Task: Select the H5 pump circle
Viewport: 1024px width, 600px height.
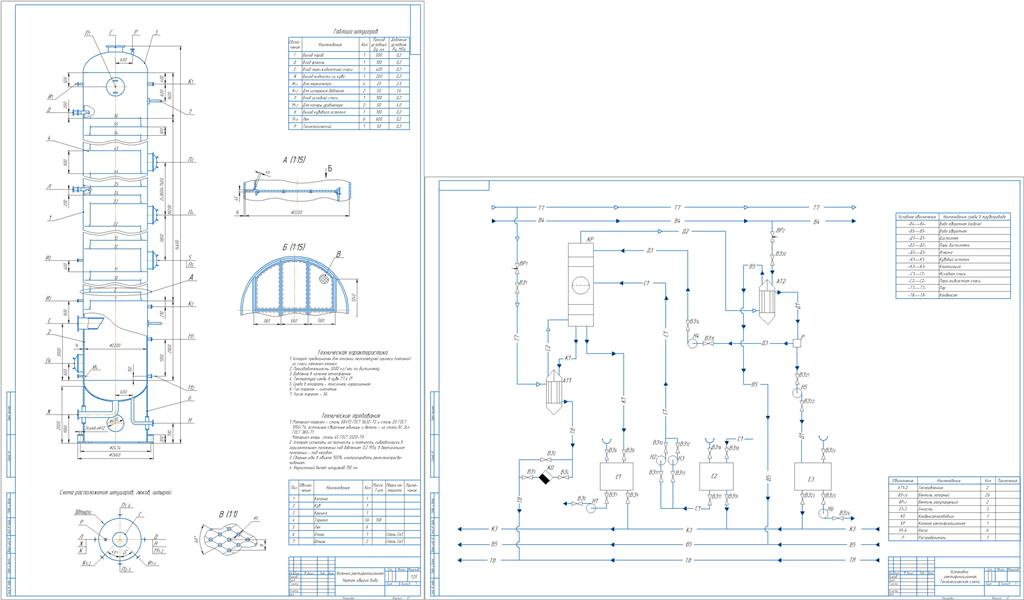Action: click(x=798, y=392)
